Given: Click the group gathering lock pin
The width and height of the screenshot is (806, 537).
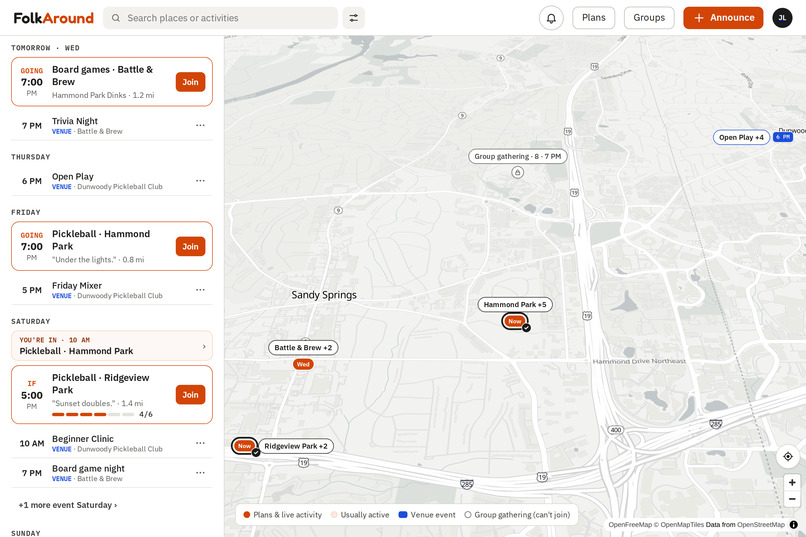Looking at the screenshot, I should pos(518,172).
